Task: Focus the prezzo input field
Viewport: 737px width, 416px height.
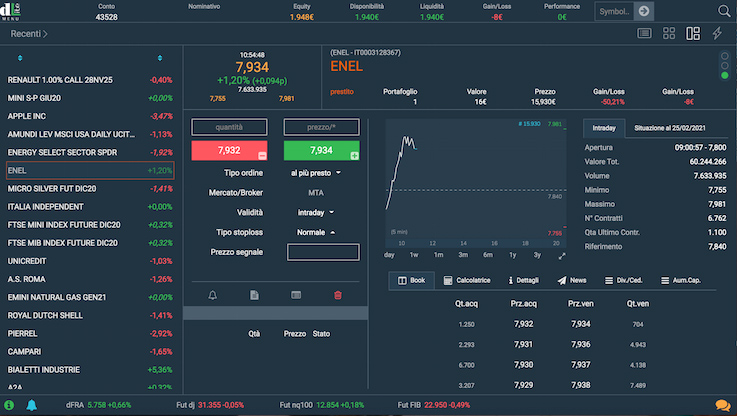Action: click(x=321, y=127)
